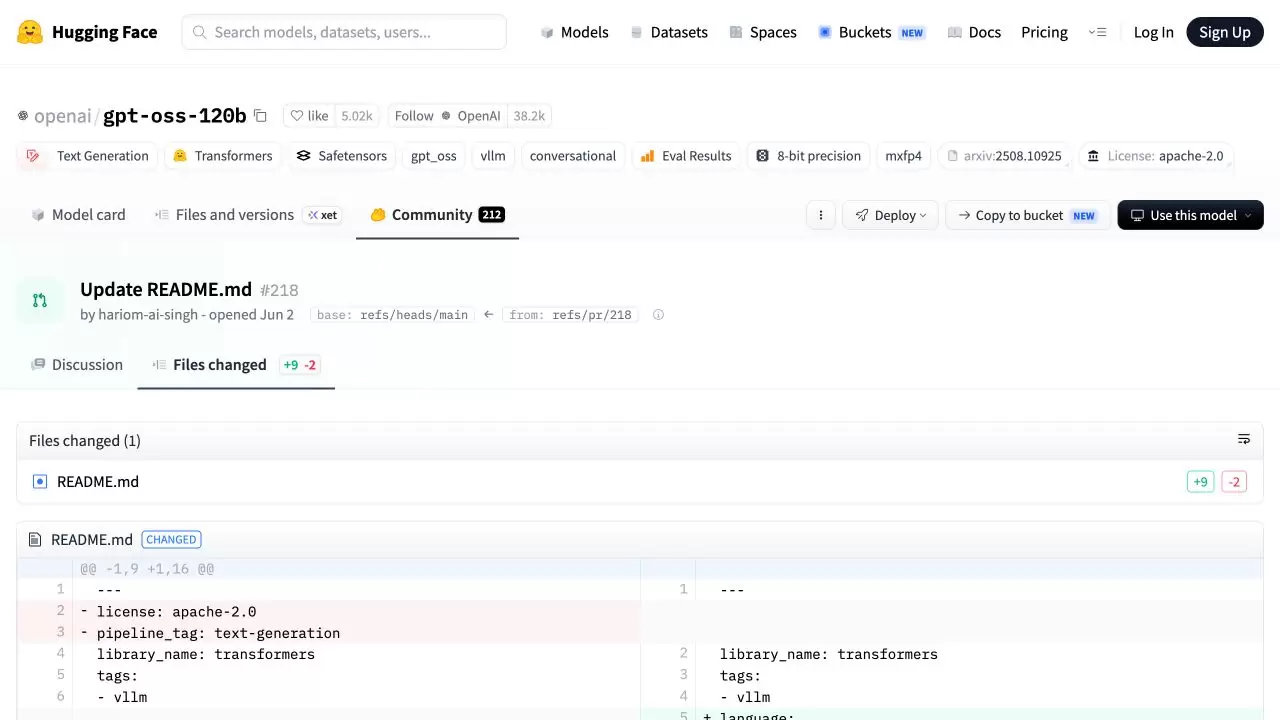Screen dimensions: 1280x720
Task: Click the like heart button
Action: pyautogui.click(x=309, y=116)
